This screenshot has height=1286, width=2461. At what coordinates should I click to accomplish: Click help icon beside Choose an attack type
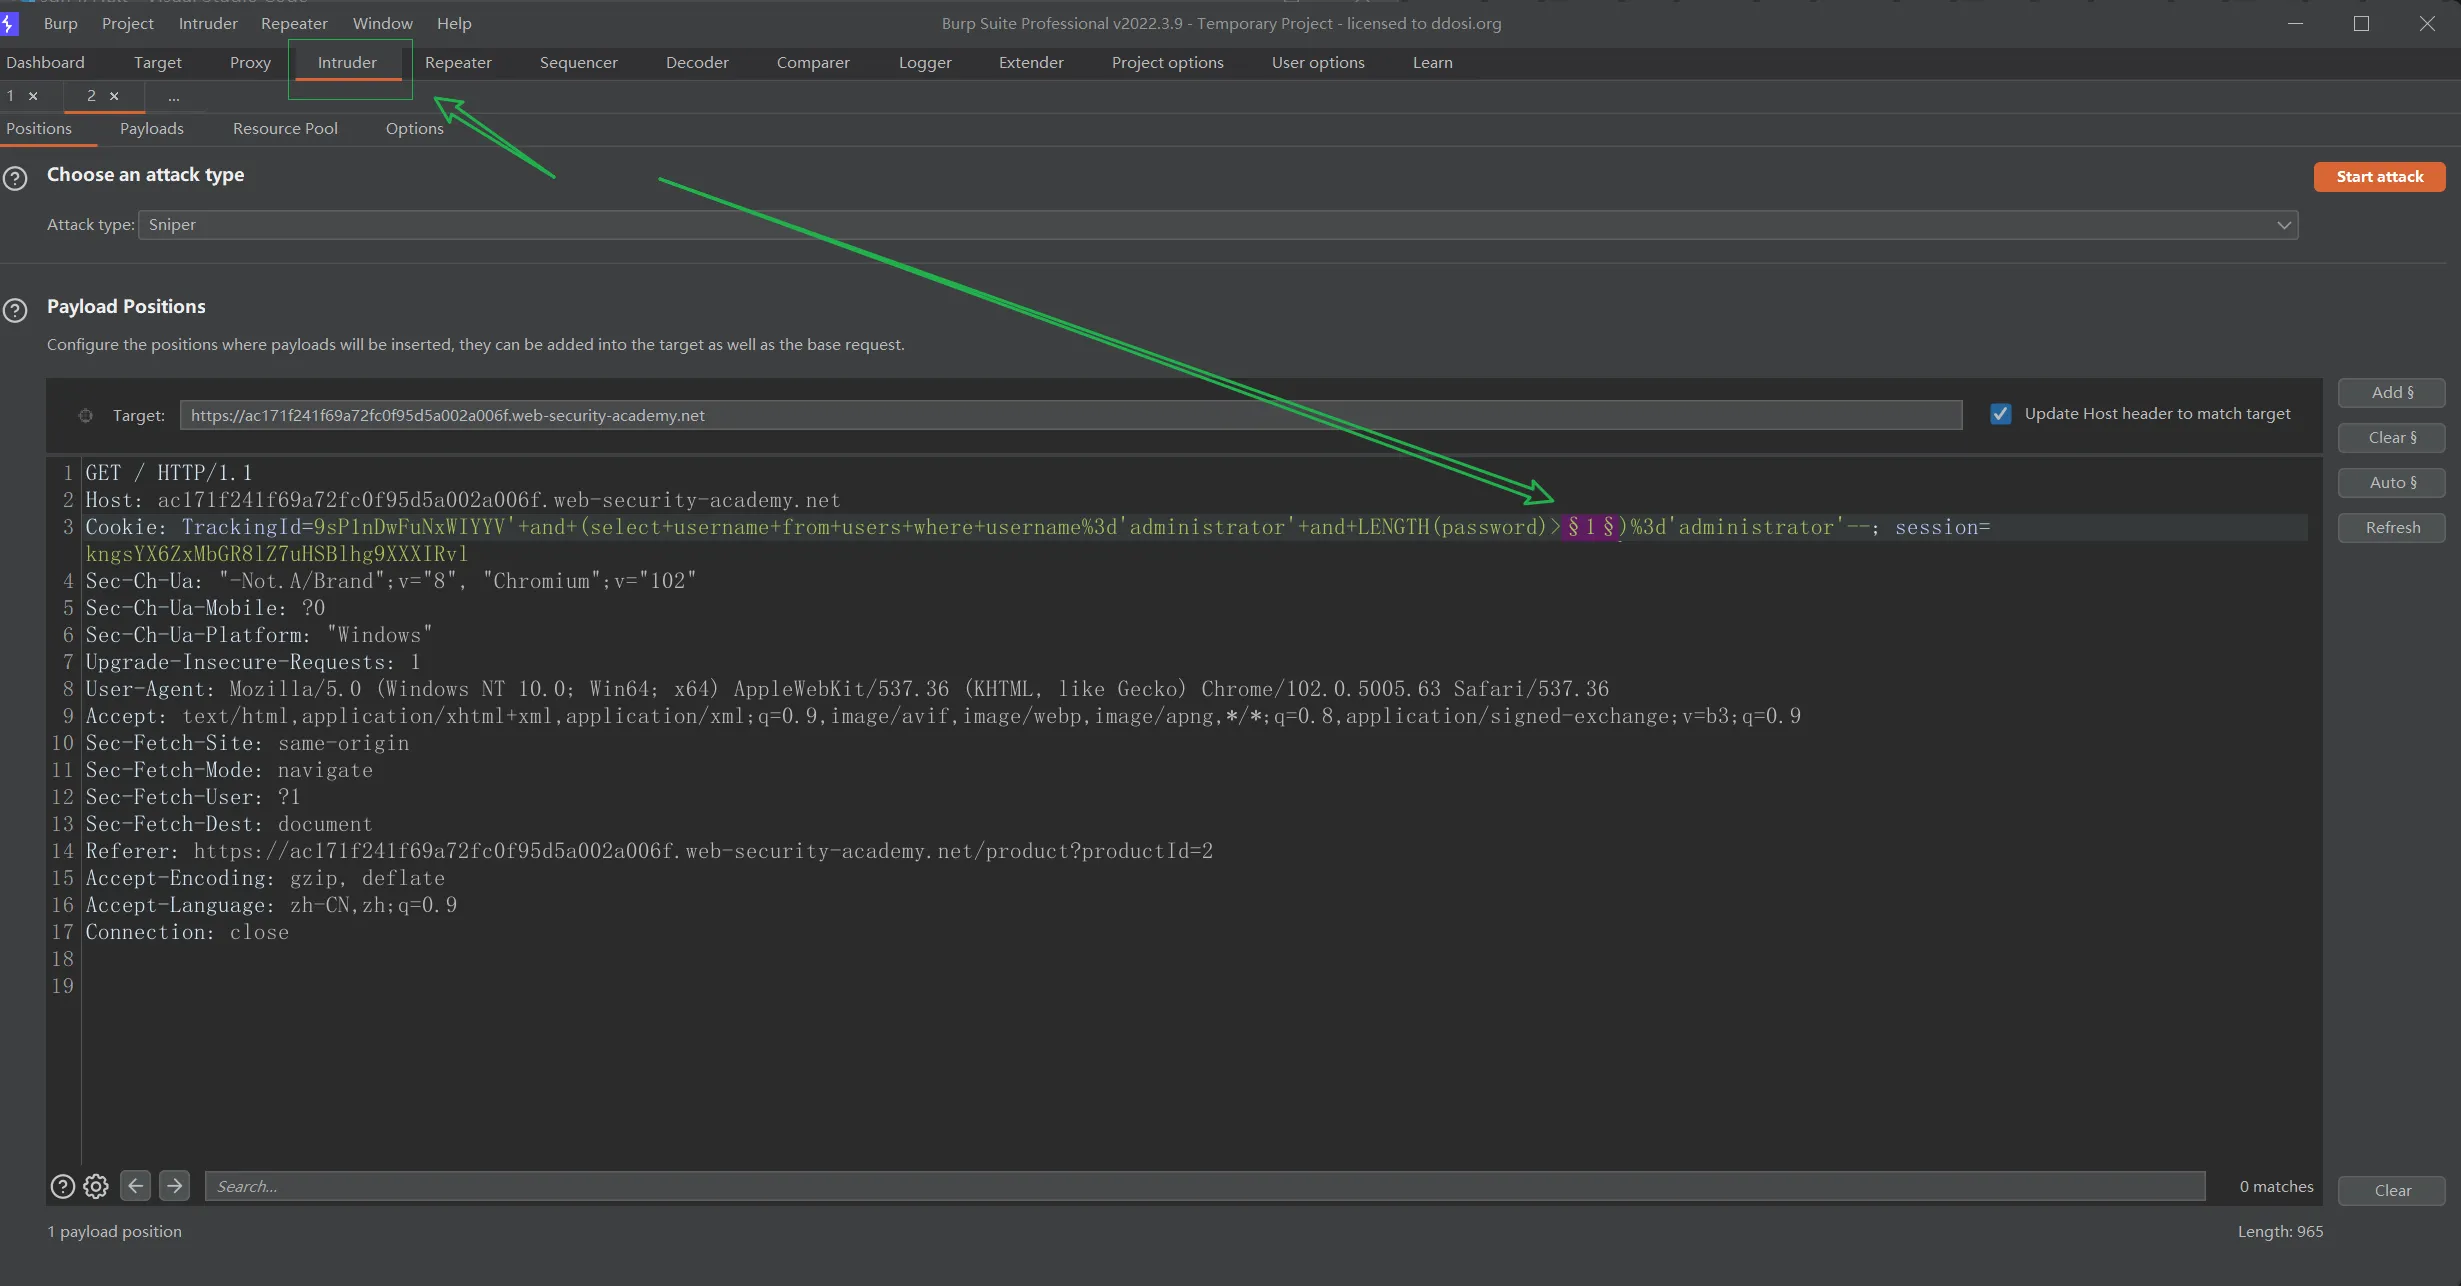(x=15, y=179)
